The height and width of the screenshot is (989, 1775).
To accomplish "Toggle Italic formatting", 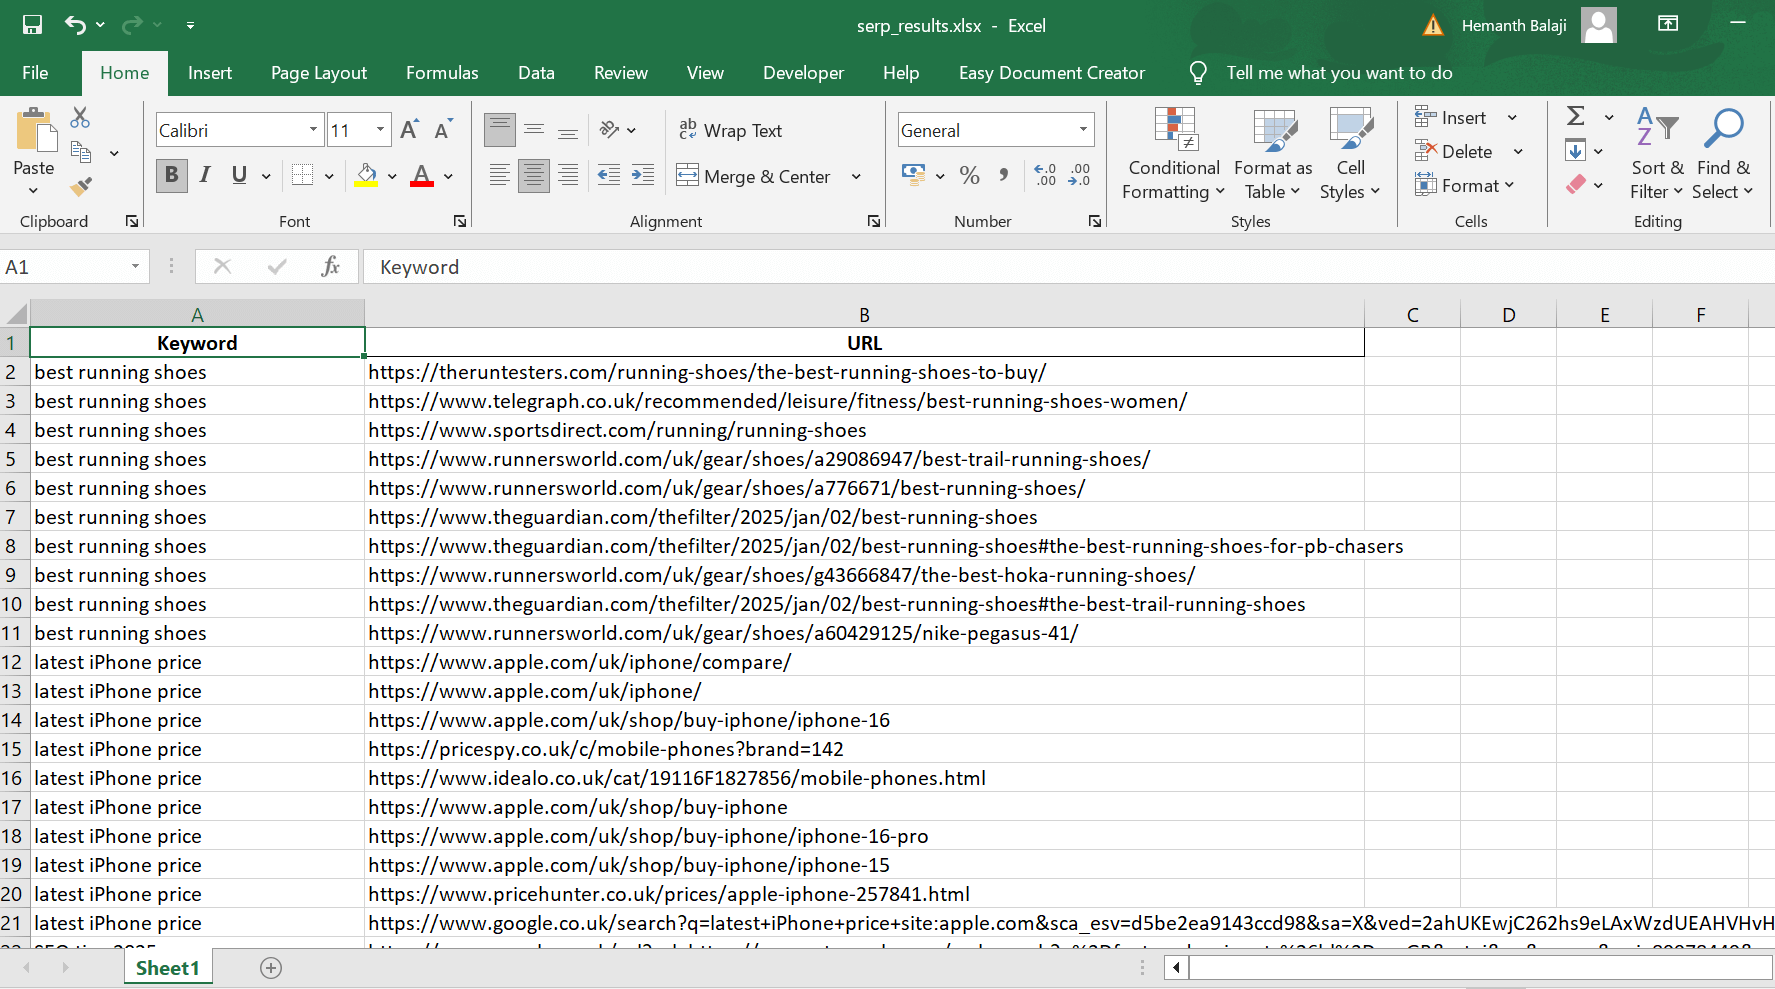I will (x=205, y=176).
